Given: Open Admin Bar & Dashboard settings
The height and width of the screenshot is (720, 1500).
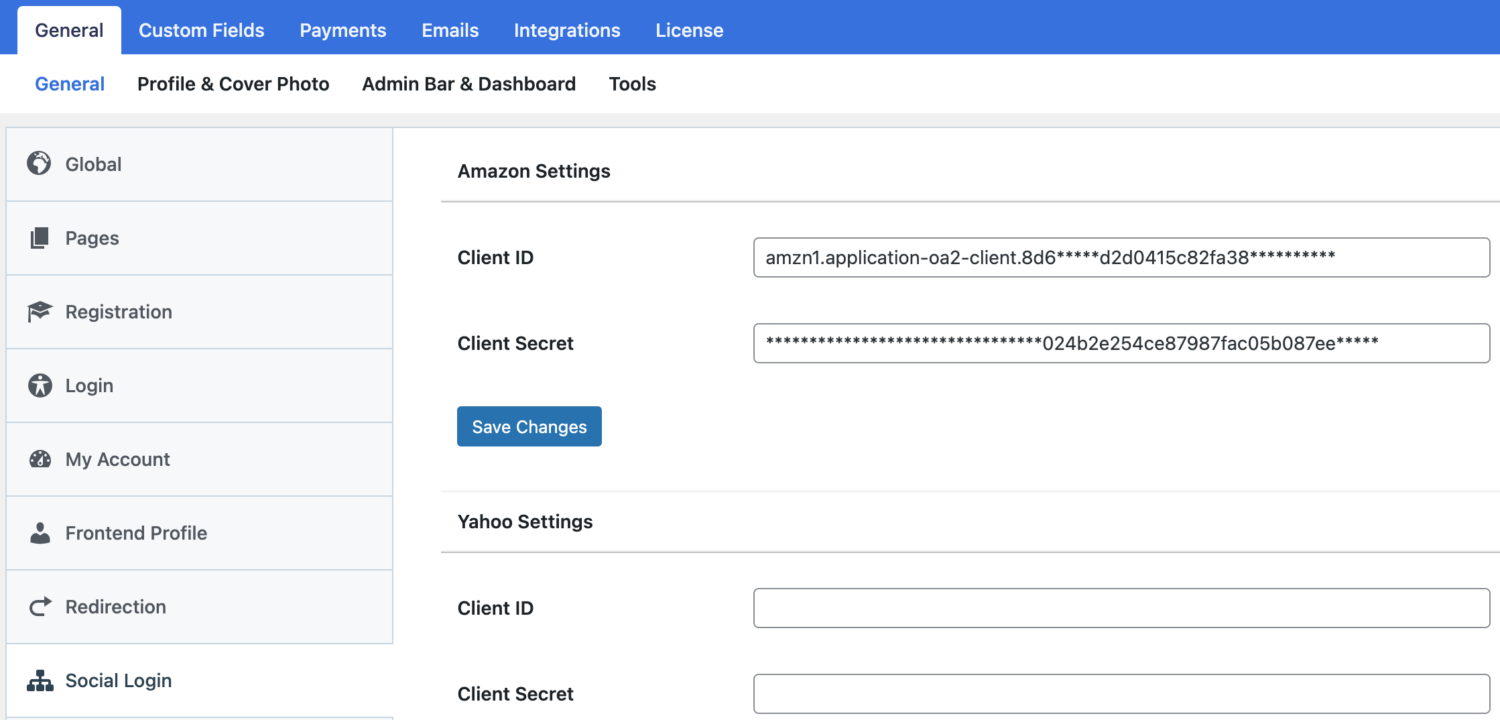Looking at the screenshot, I should [x=469, y=84].
